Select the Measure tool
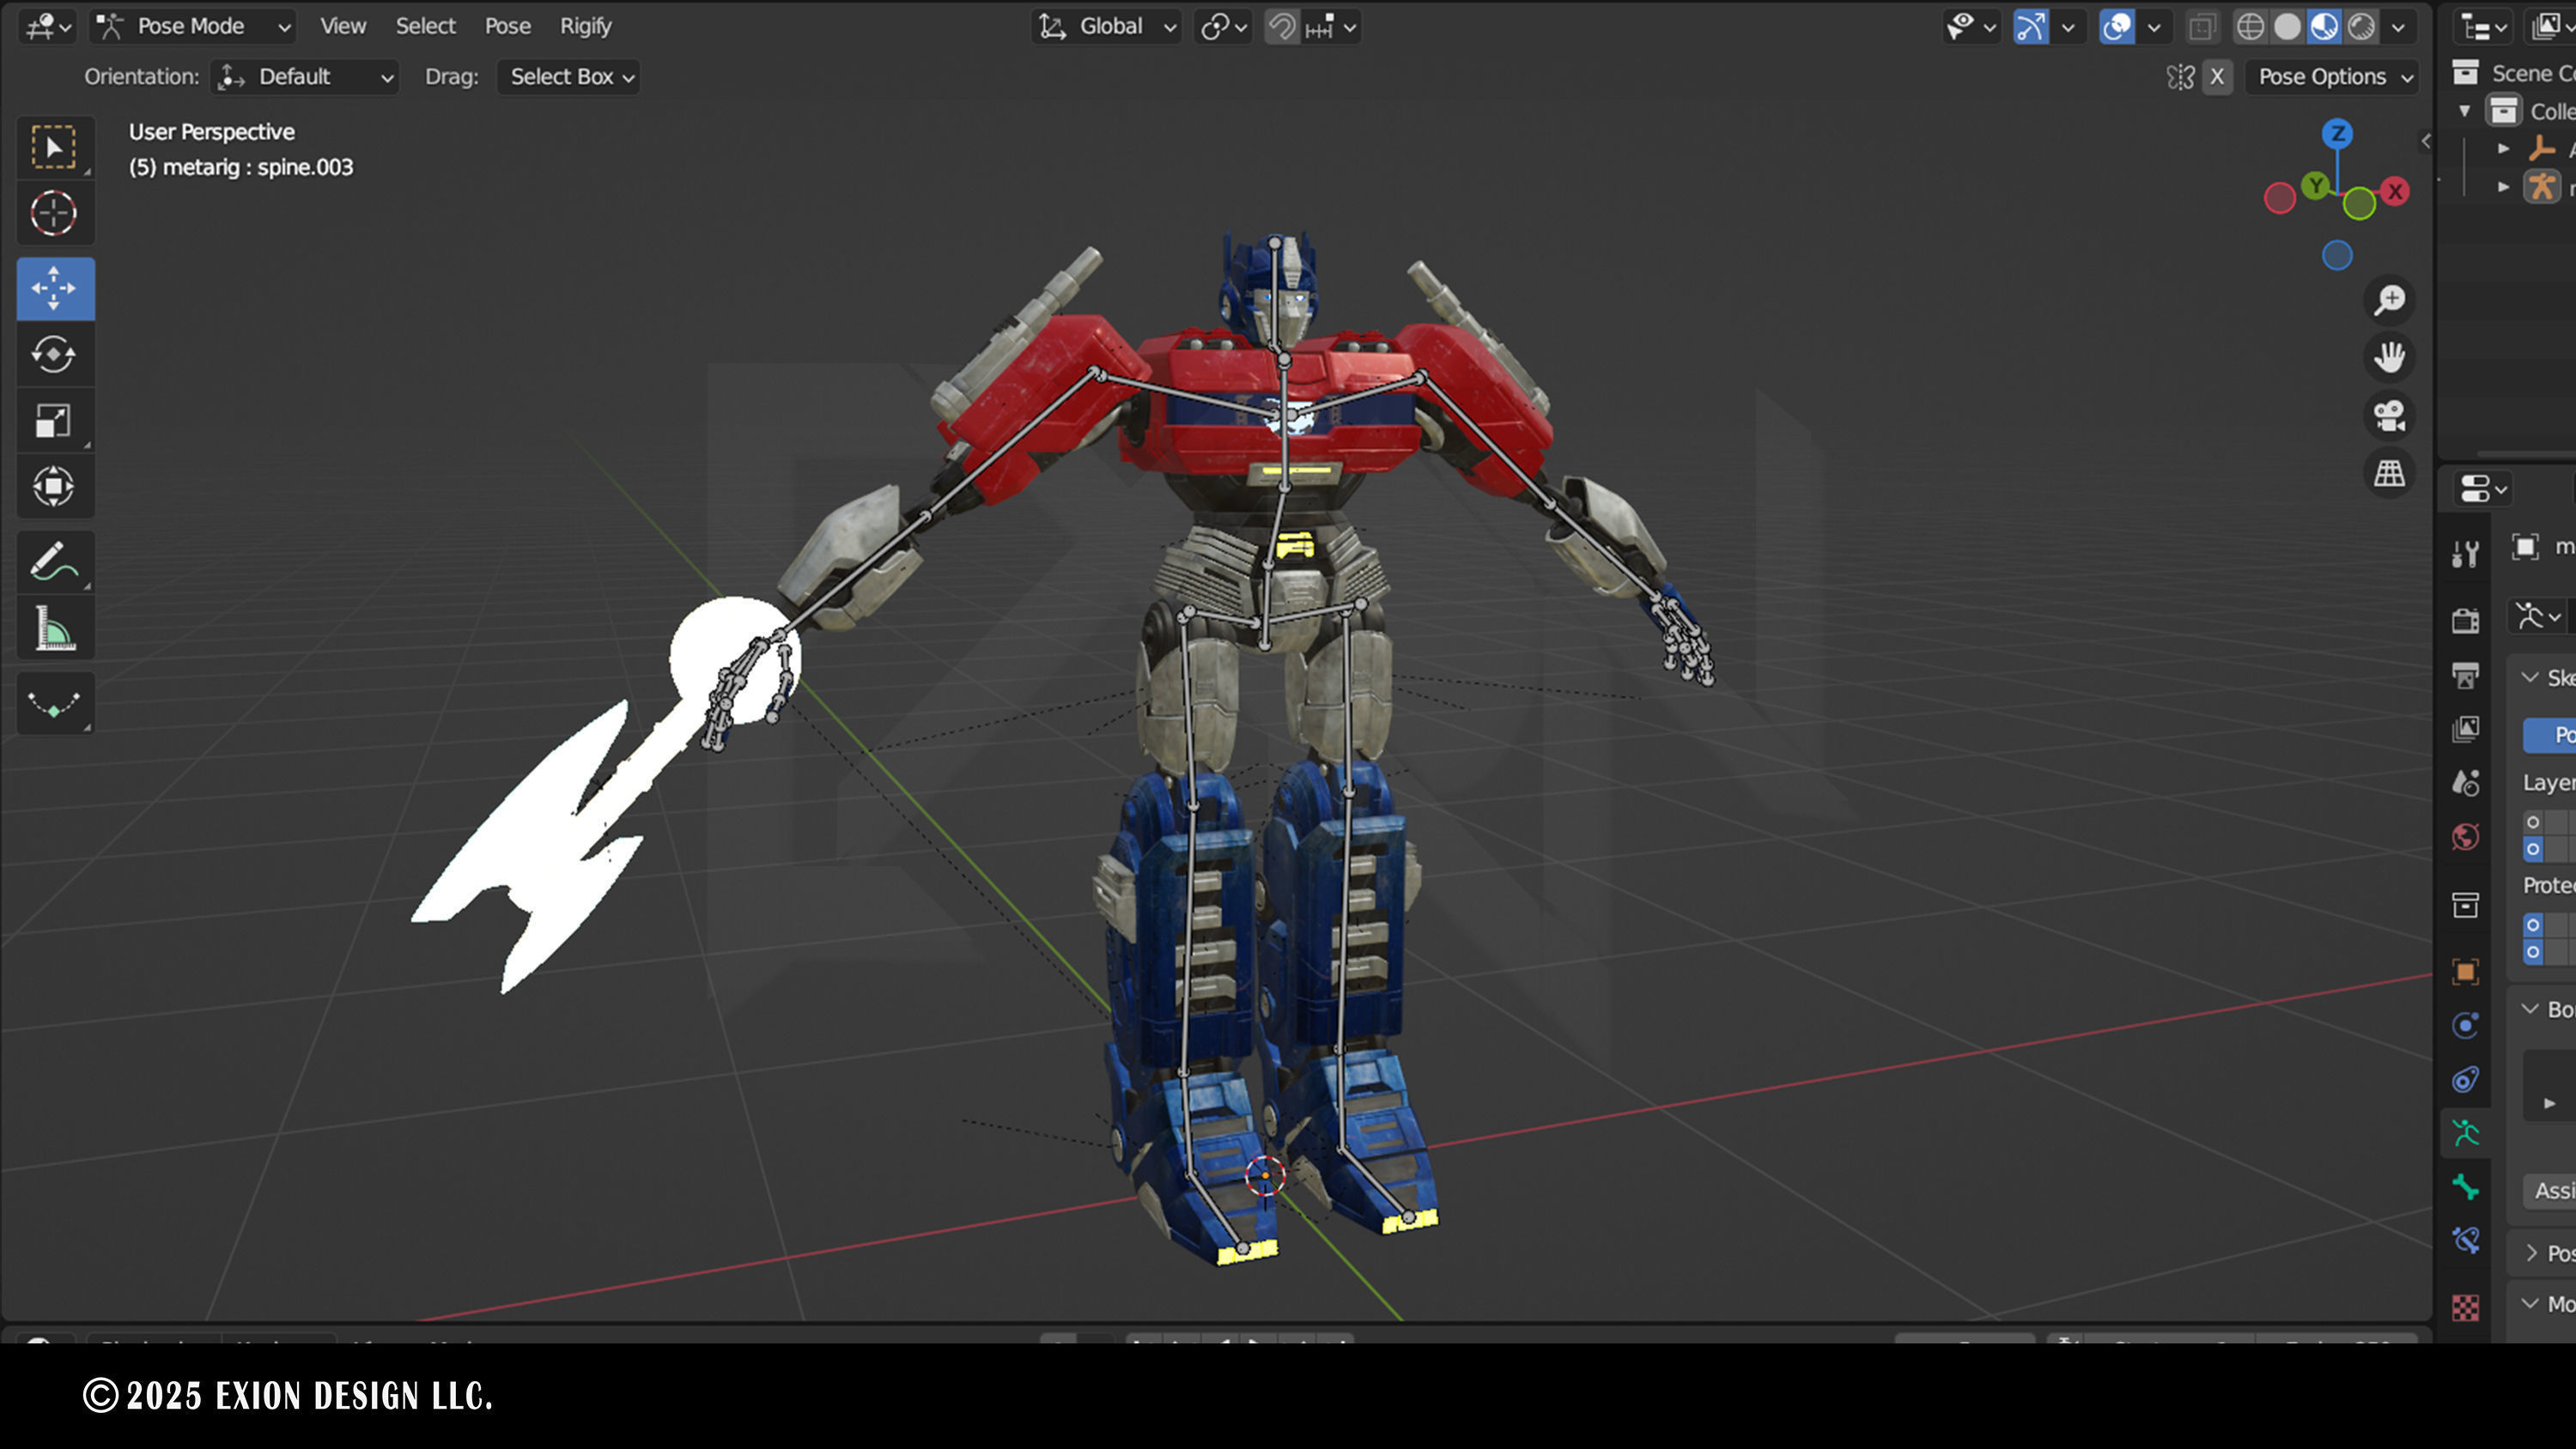Image resolution: width=2576 pixels, height=1449 pixels. coord(54,629)
